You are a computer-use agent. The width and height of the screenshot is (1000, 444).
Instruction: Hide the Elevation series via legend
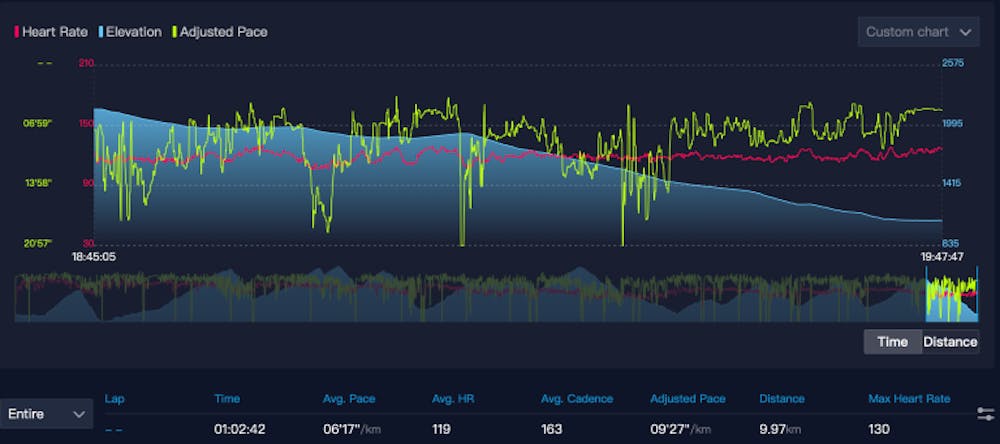128,32
